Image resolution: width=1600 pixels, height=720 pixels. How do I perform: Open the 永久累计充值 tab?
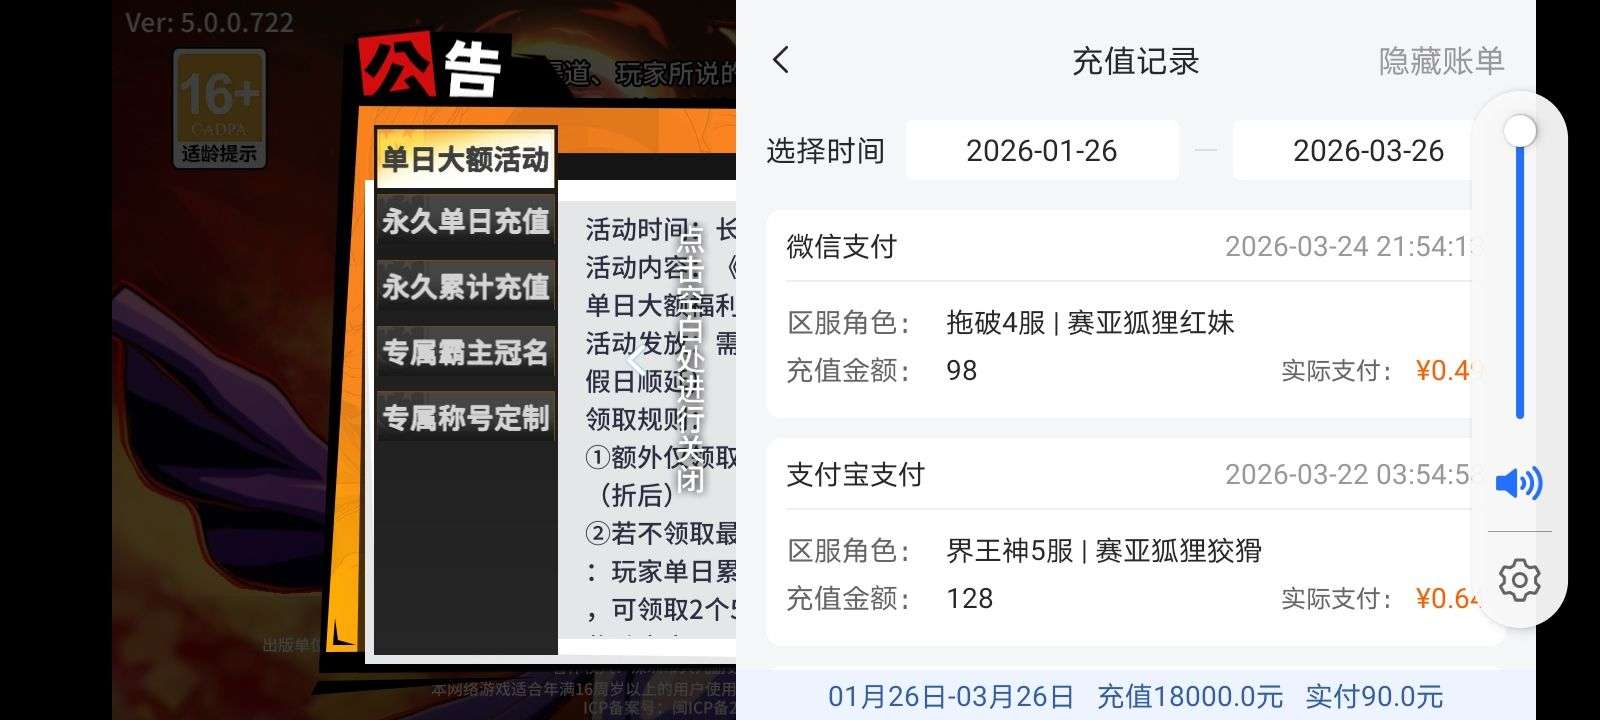point(465,287)
